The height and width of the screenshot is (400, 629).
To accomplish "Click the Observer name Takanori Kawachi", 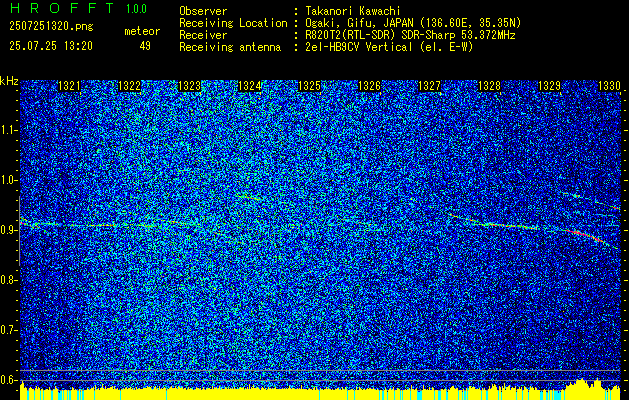I will click(x=352, y=11).
